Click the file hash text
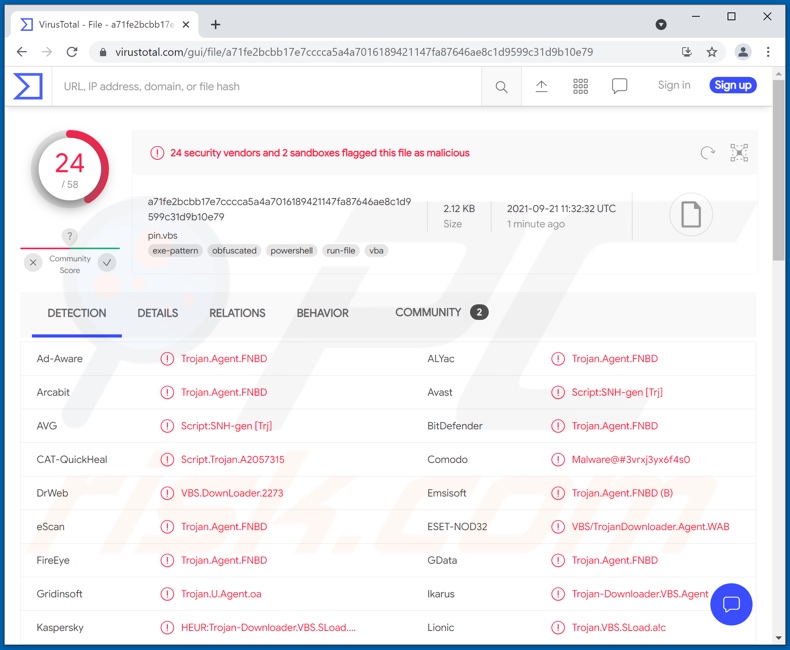The height and width of the screenshot is (650, 790). tap(279, 209)
